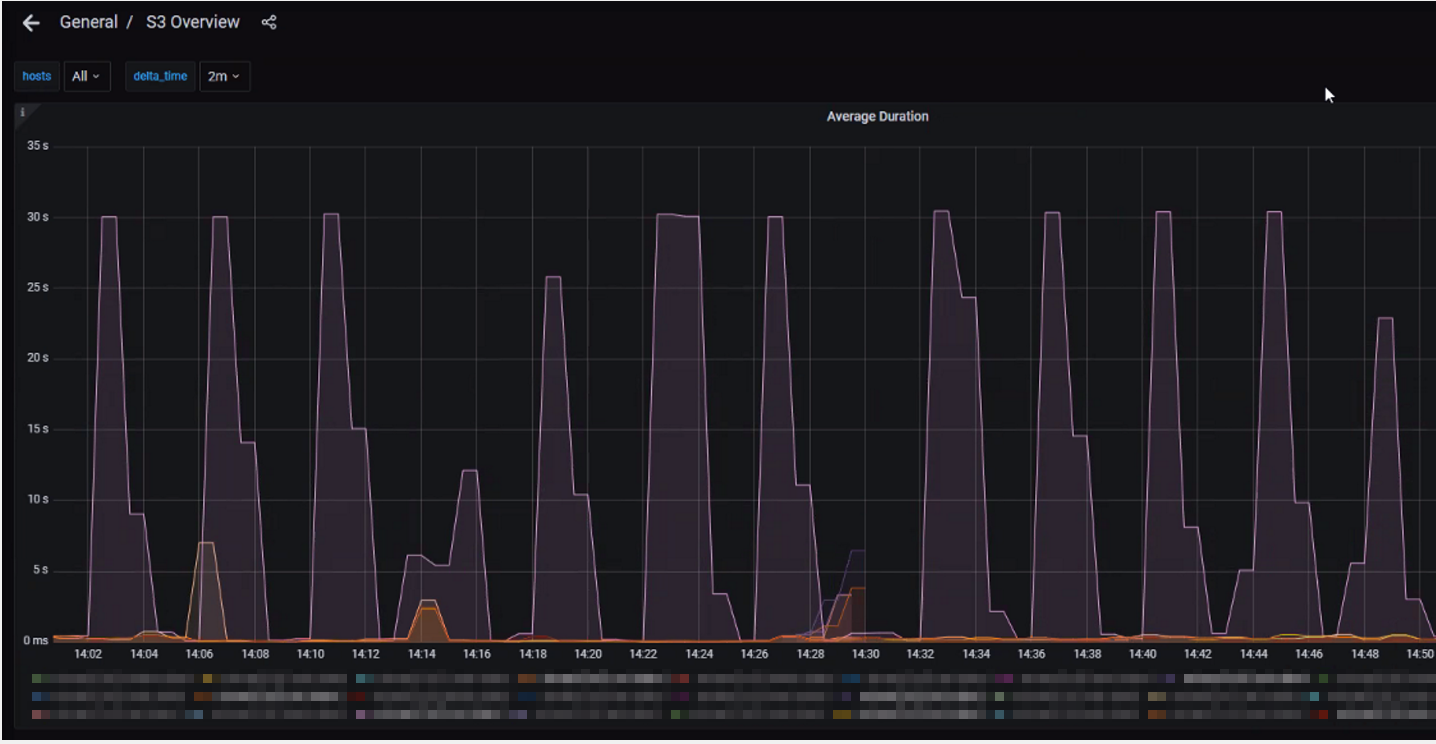The image size is (1436, 744).
Task: Open the General folder breadcrumb
Action: [88, 22]
